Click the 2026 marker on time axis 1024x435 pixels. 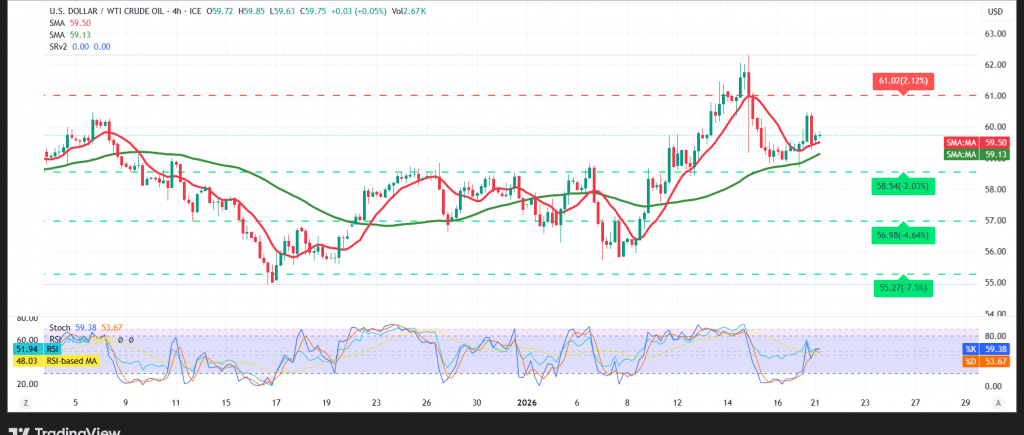coord(525,402)
